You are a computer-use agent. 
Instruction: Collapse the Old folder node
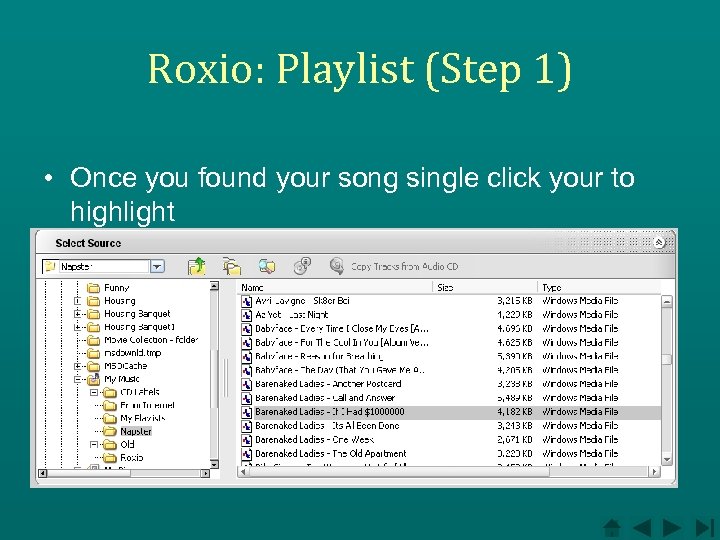[x=94, y=444]
